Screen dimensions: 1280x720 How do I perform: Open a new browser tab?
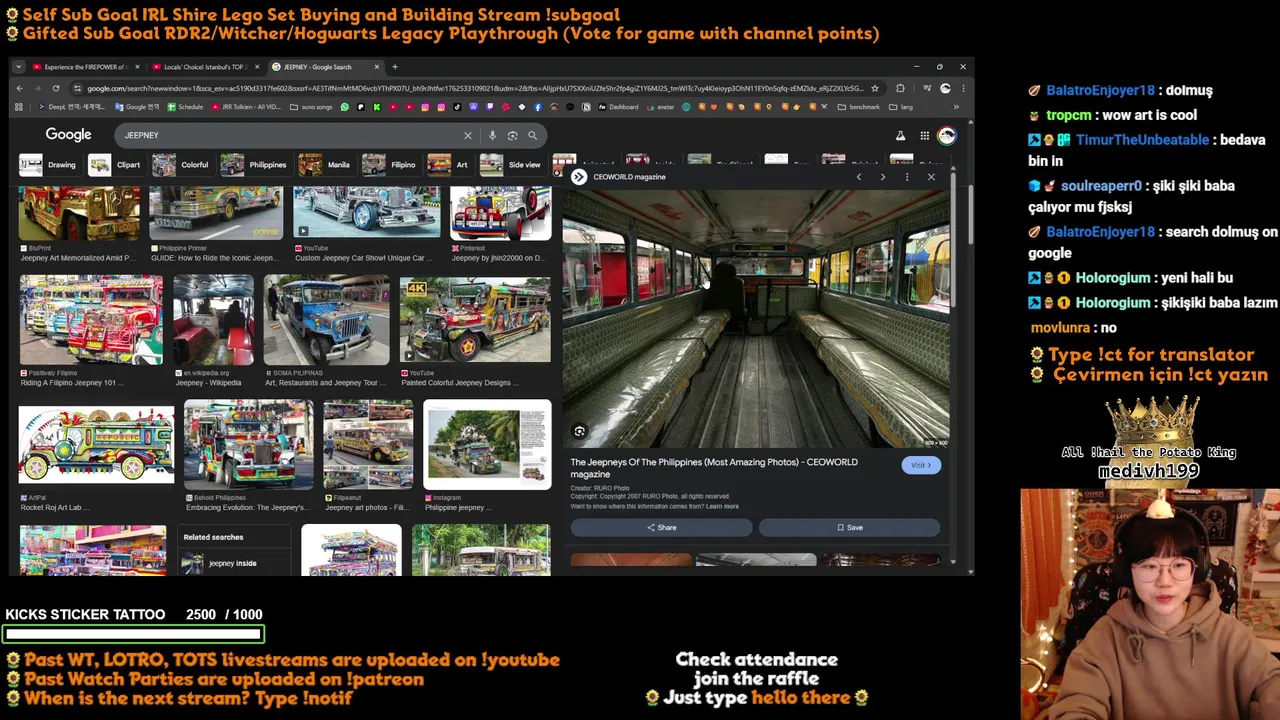[395, 67]
